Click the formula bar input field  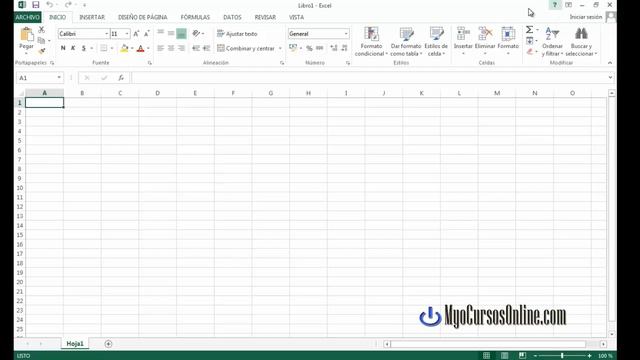(369, 78)
